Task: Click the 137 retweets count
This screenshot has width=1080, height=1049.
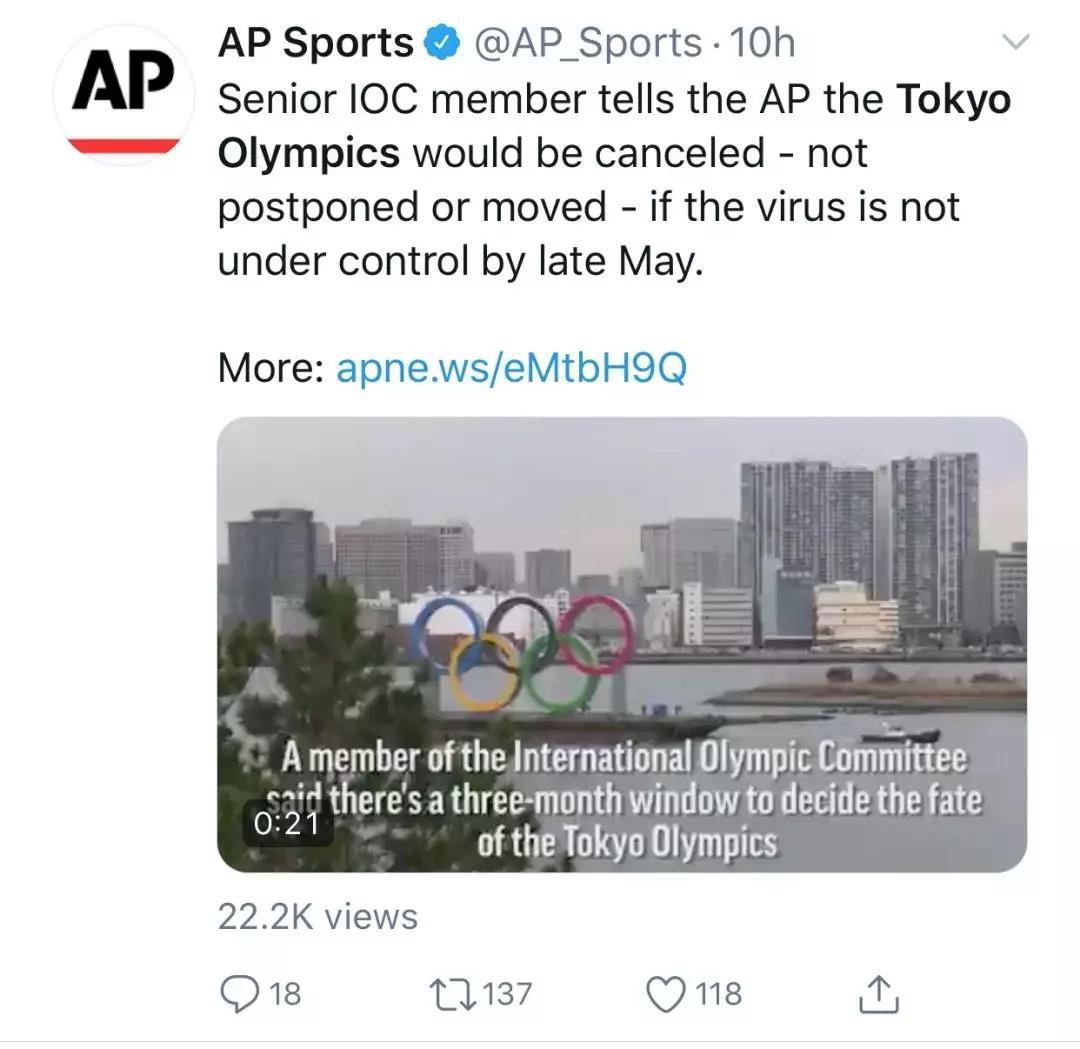Action: pos(507,993)
